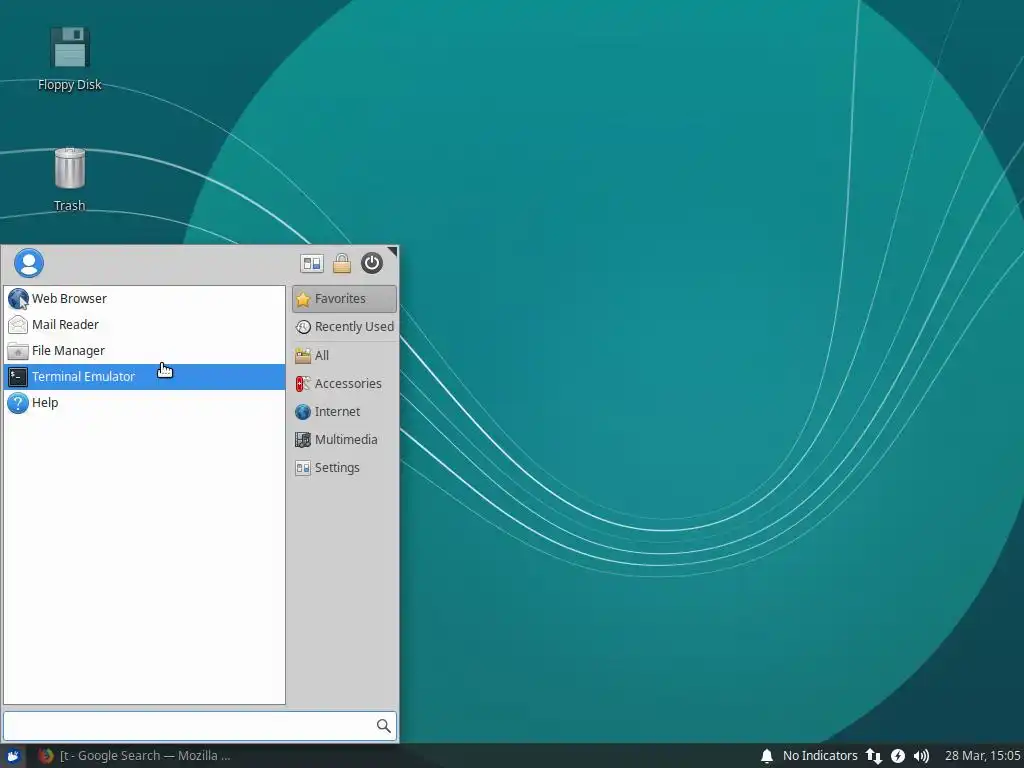The height and width of the screenshot is (768, 1024).
Task: Open the Accessories category
Action: click(344, 383)
